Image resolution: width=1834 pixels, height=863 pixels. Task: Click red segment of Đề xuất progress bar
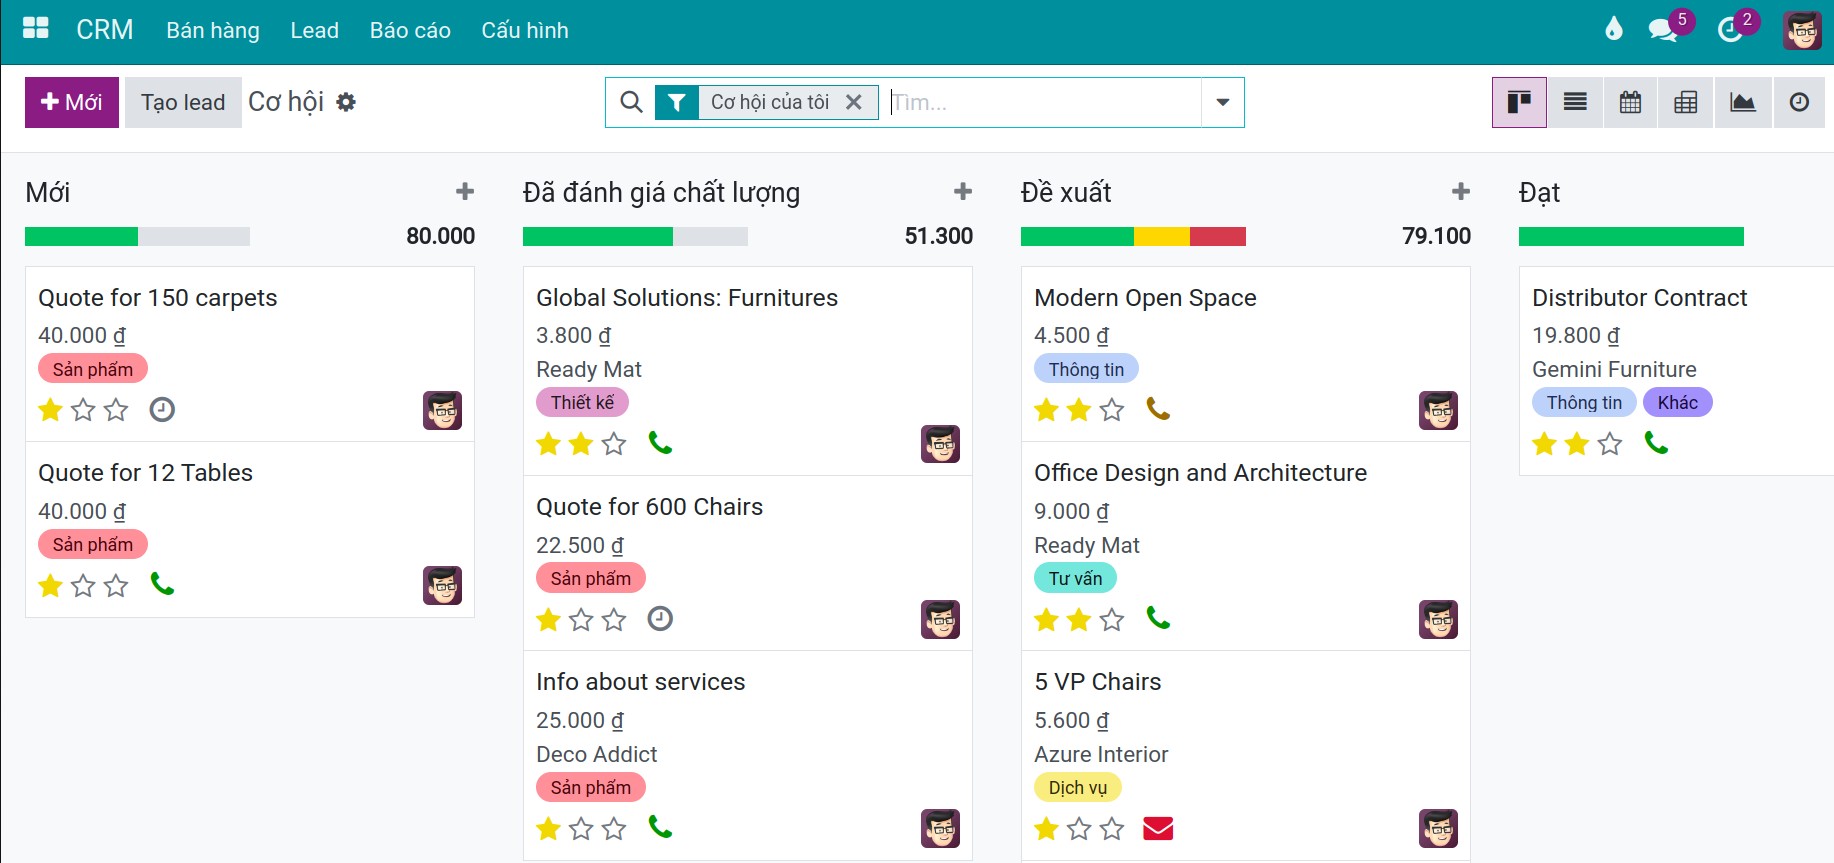tap(1218, 236)
